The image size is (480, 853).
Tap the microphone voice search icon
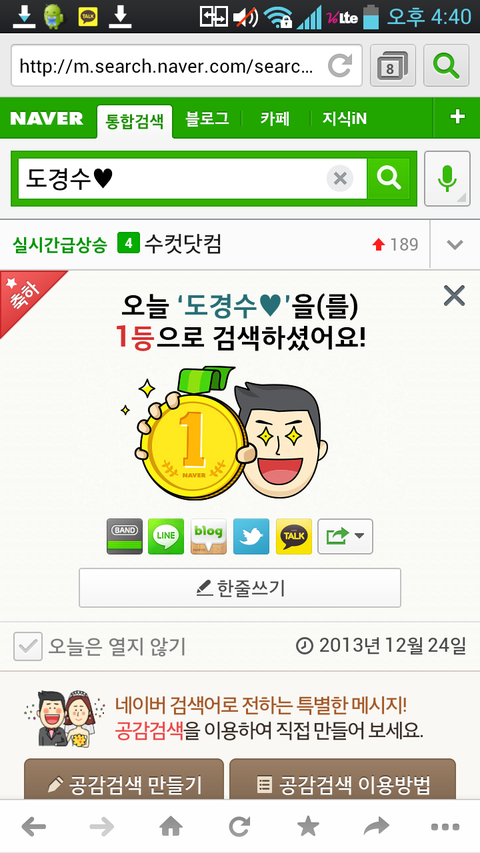(447, 178)
